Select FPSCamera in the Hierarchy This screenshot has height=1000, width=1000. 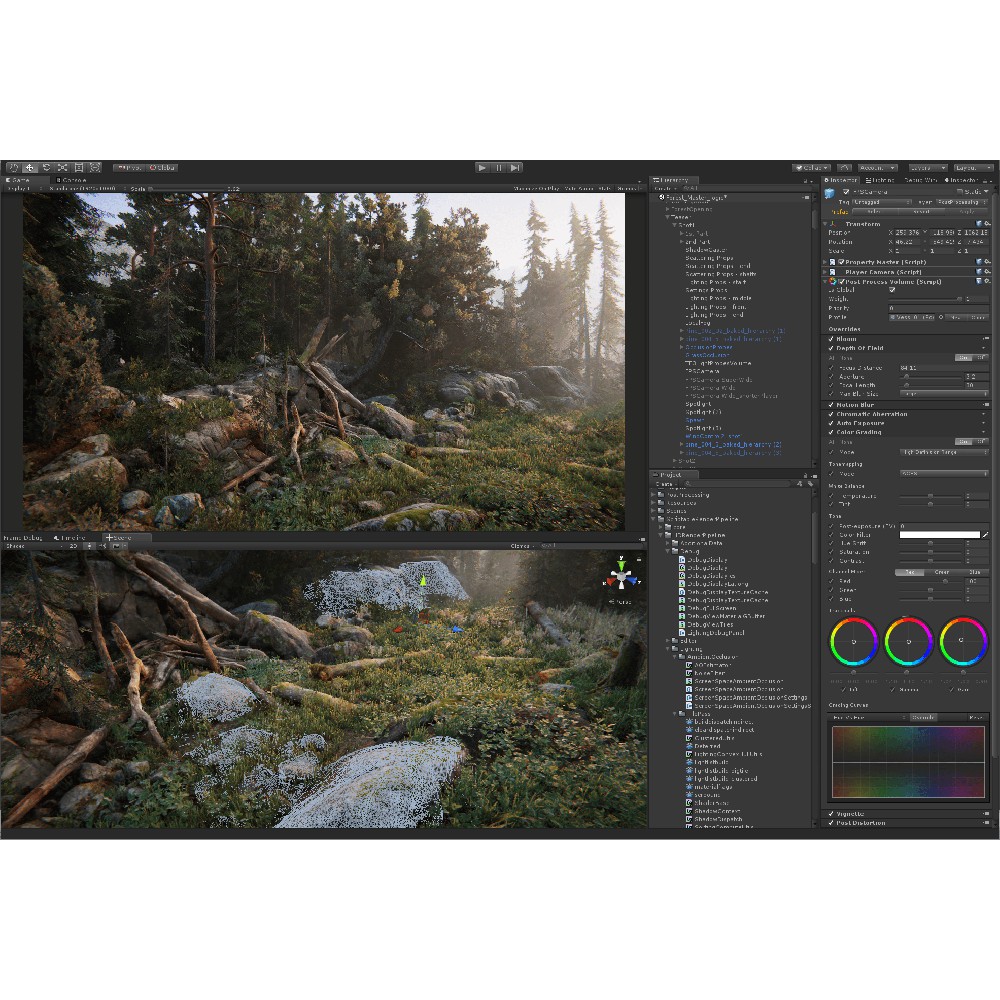[x=702, y=371]
